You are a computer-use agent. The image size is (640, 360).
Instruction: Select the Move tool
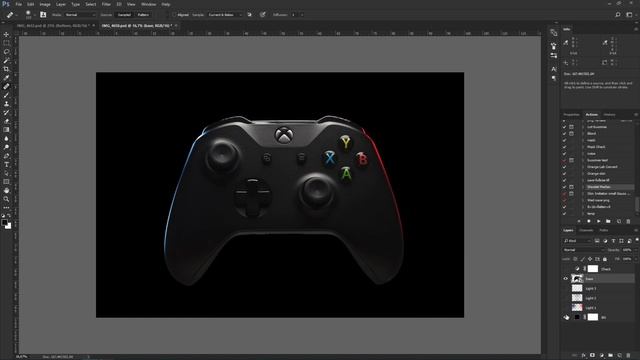point(6,34)
